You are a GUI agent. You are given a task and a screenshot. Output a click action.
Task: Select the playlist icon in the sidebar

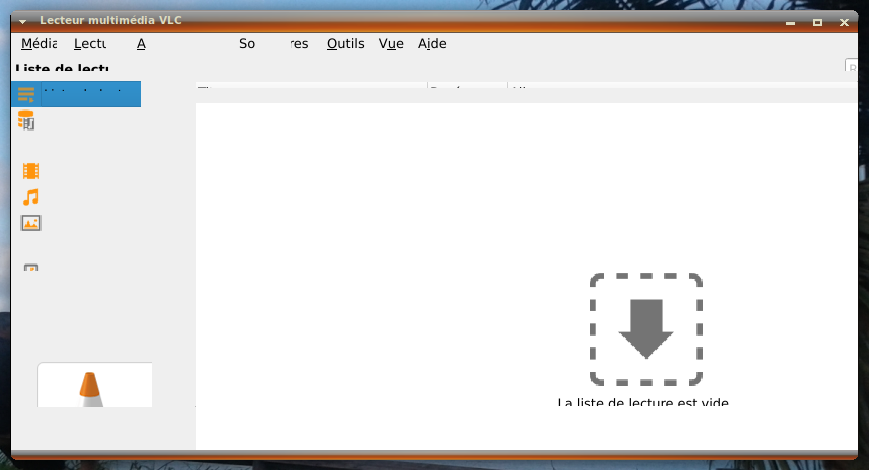(x=26, y=94)
